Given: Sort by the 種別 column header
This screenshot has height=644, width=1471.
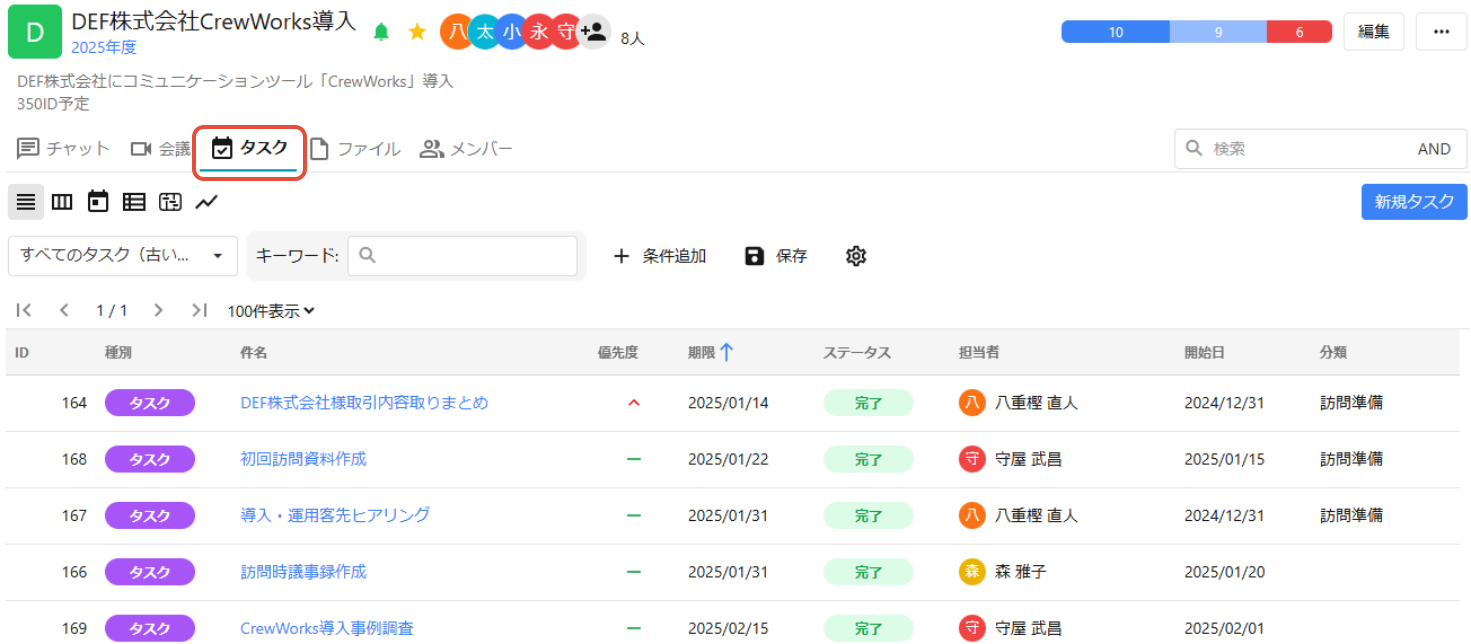Looking at the screenshot, I should click(118, 353).
